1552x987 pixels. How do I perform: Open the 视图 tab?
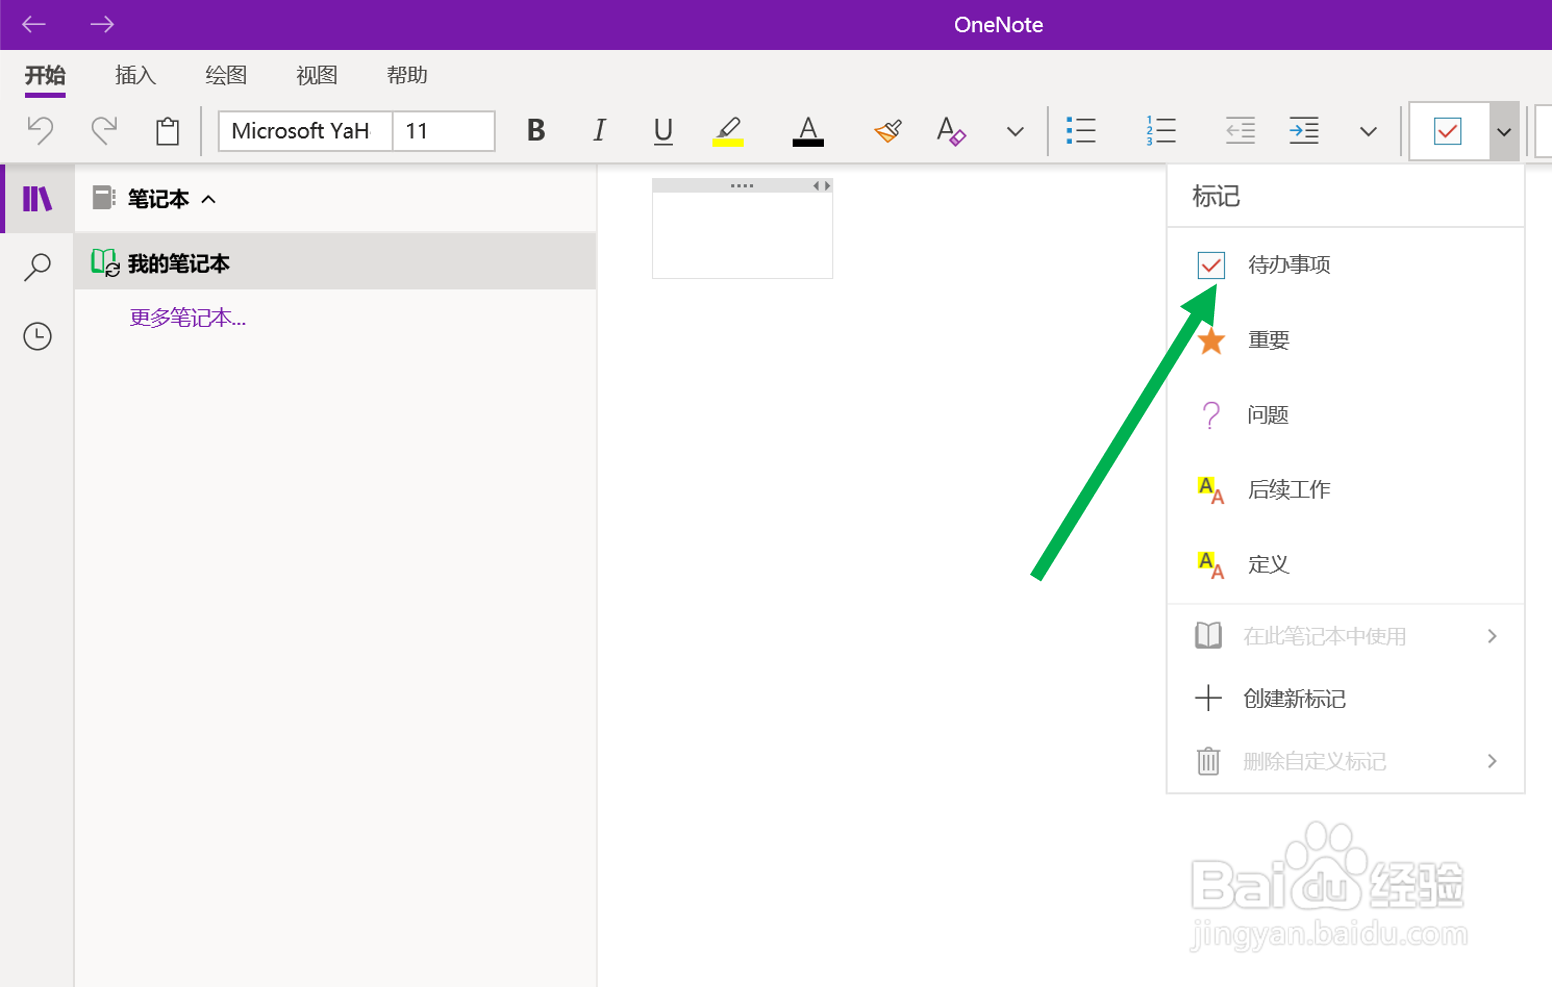[x=317, y=75]
